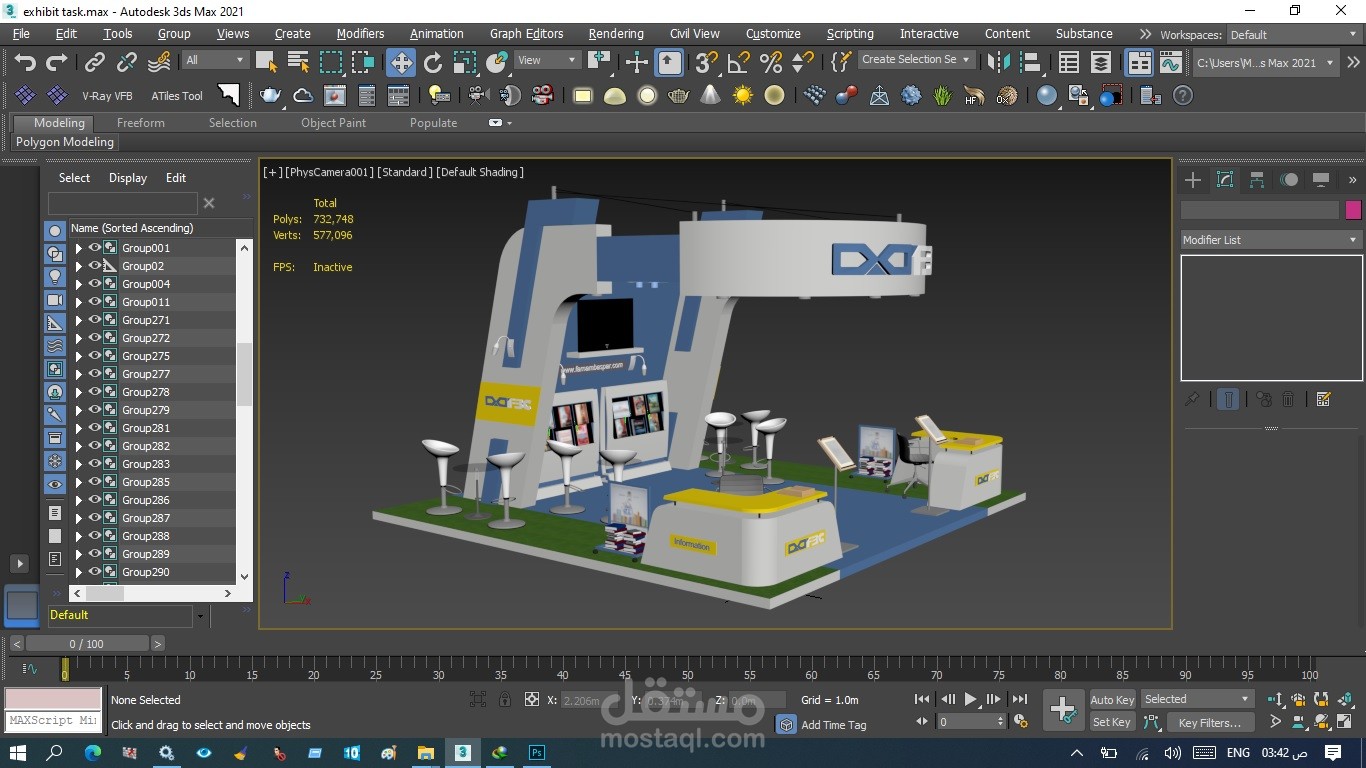Switch to the Freeform ribbon tab
The image size is (1366, 768).
[141, 123]
